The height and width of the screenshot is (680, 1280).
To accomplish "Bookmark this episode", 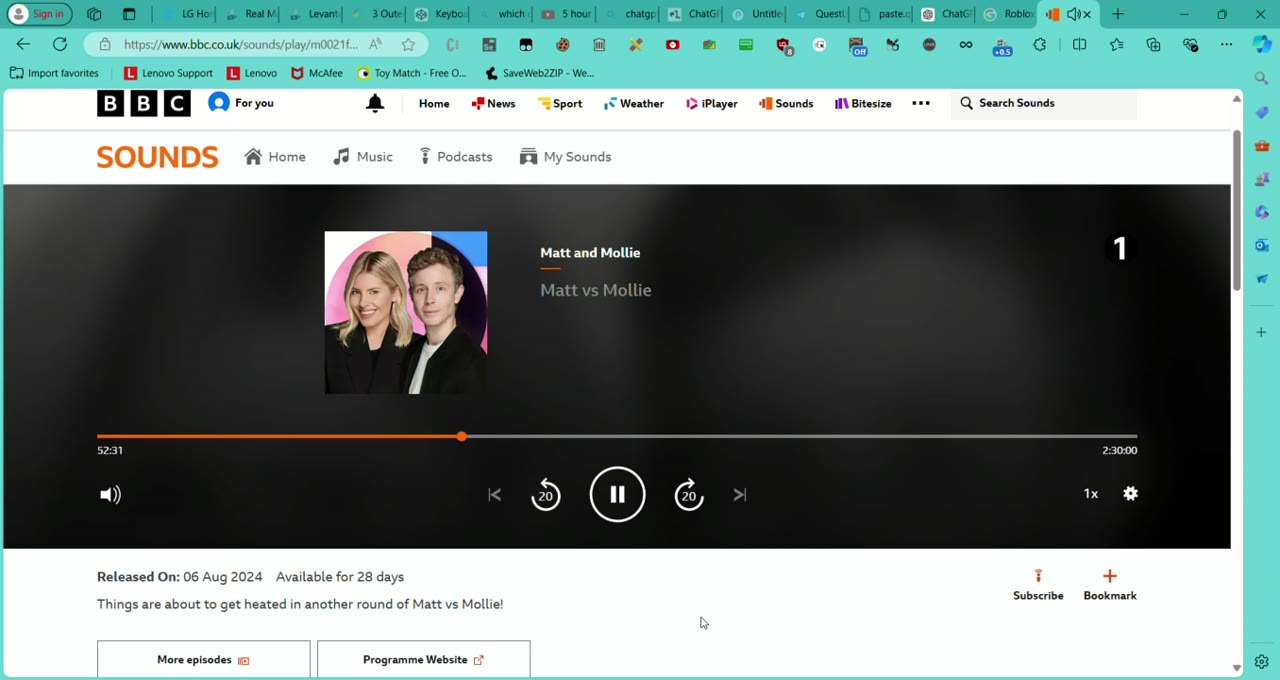I will tap(1110, 585).
